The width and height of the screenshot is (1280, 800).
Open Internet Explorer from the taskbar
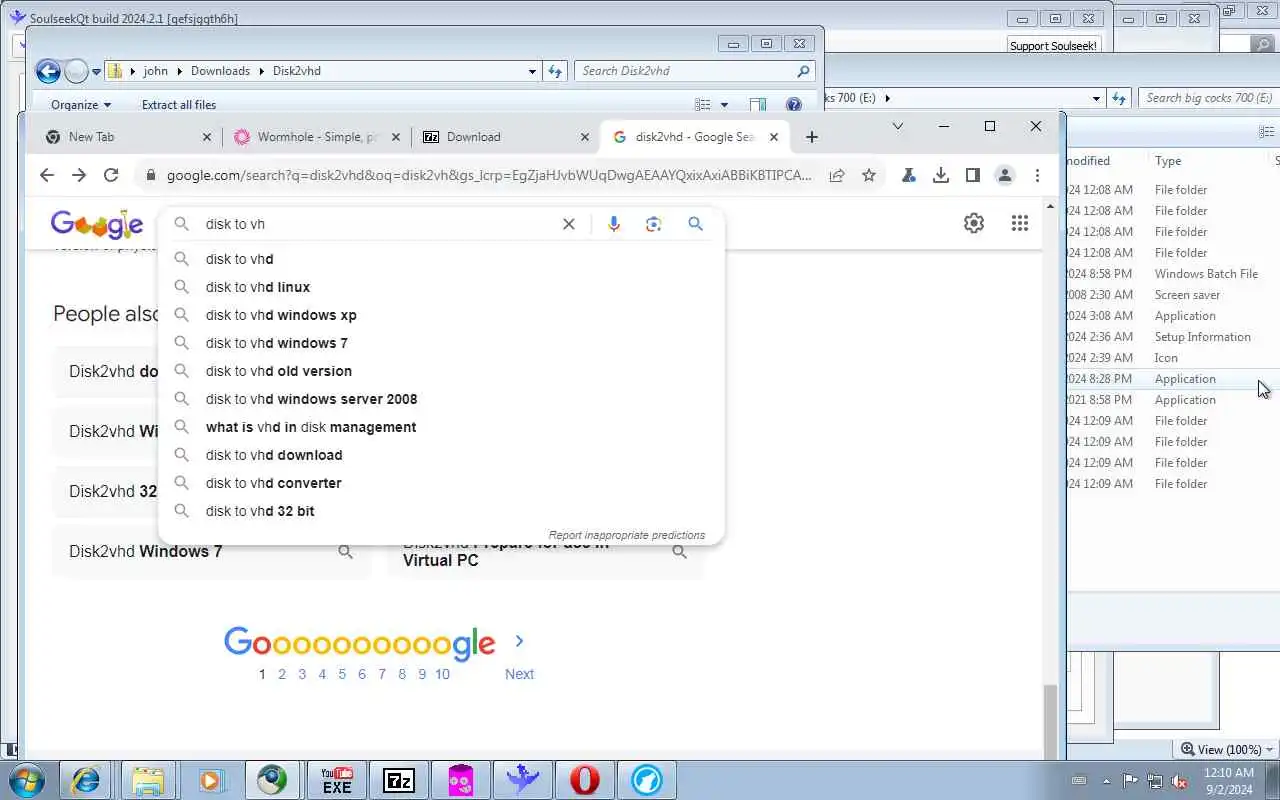(x=85, y=780)
